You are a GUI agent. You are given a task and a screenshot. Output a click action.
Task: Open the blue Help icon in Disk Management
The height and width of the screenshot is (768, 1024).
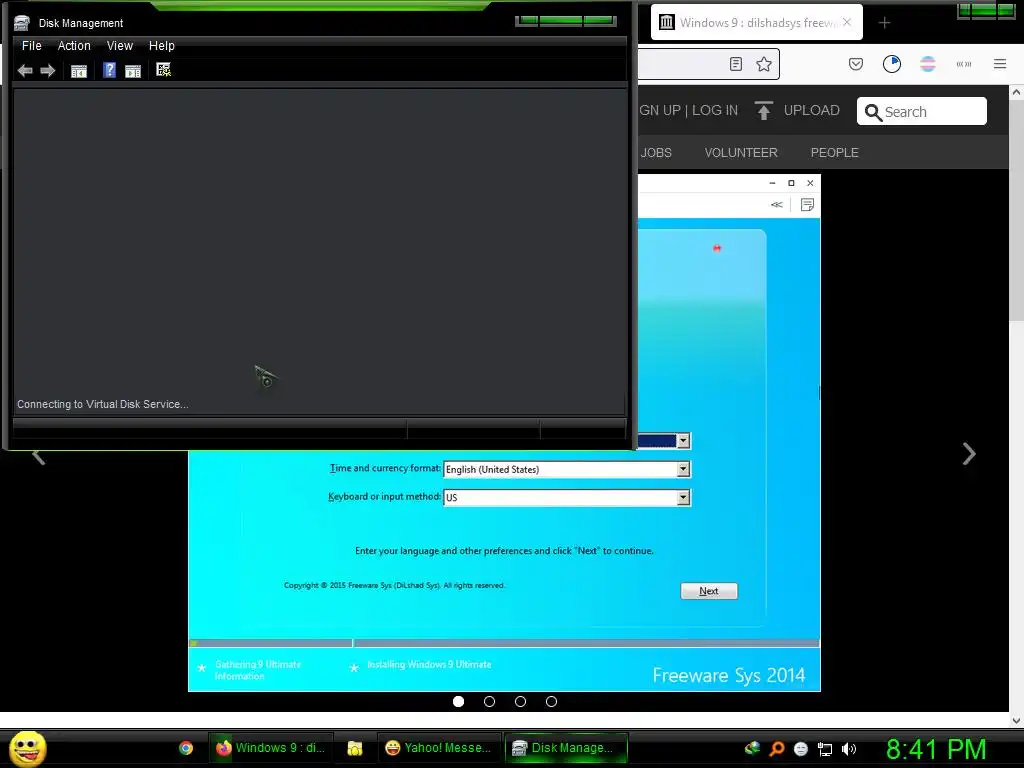(110, 70)
